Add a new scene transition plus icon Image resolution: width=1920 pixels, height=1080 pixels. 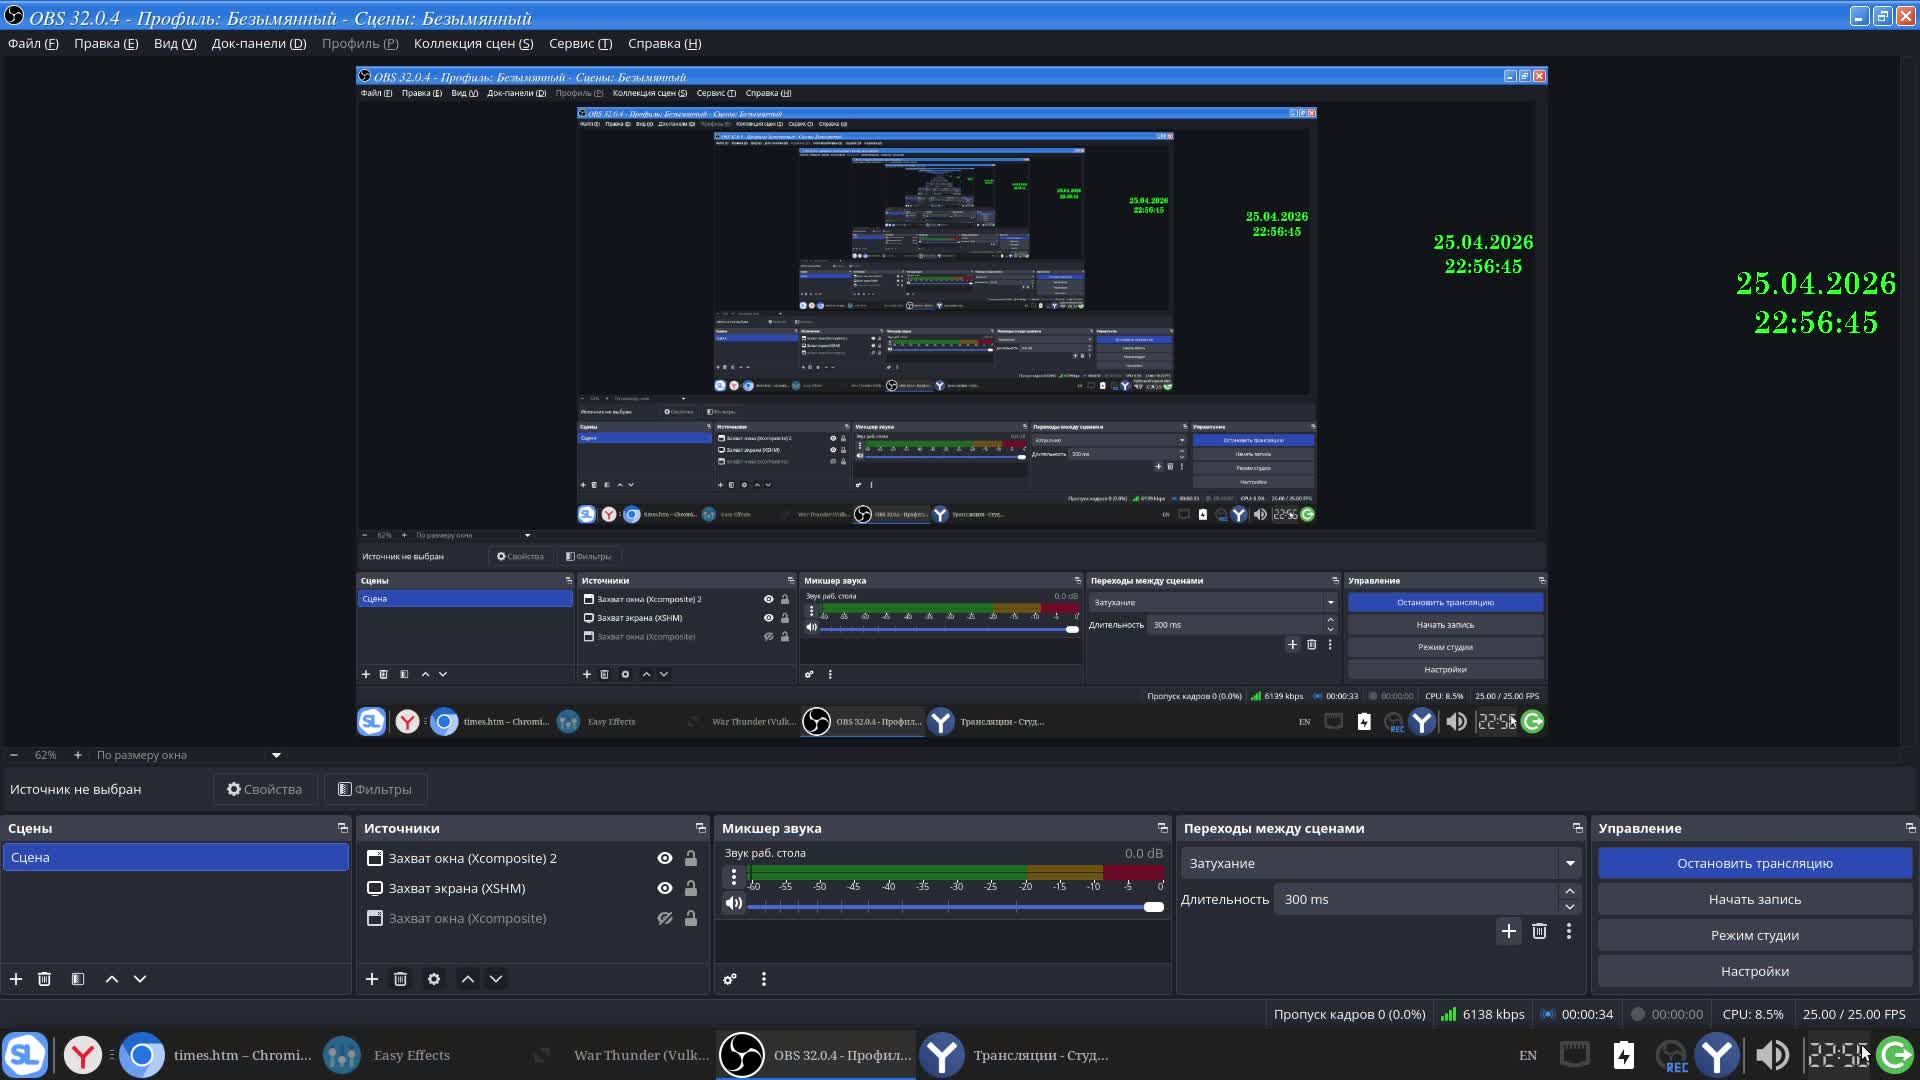coord(1509,931)
